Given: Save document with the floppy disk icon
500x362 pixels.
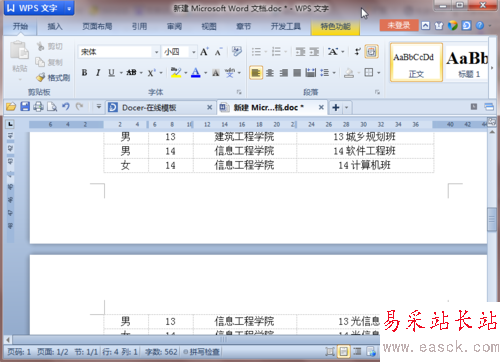Looking at the screenshot, I should (x=25, y=107).
